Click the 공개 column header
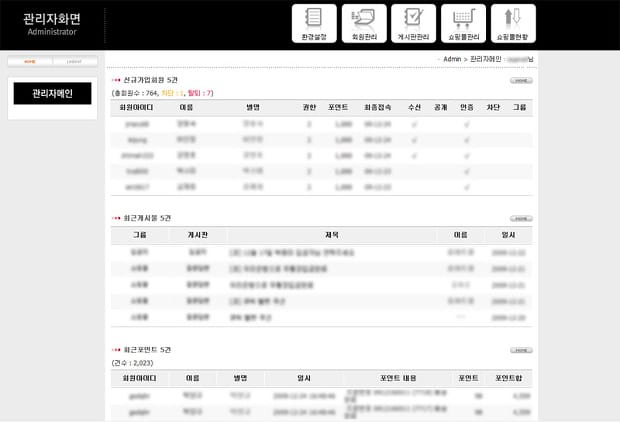The width and height of the screenshot is (620, 422). (x=440, y=108)
